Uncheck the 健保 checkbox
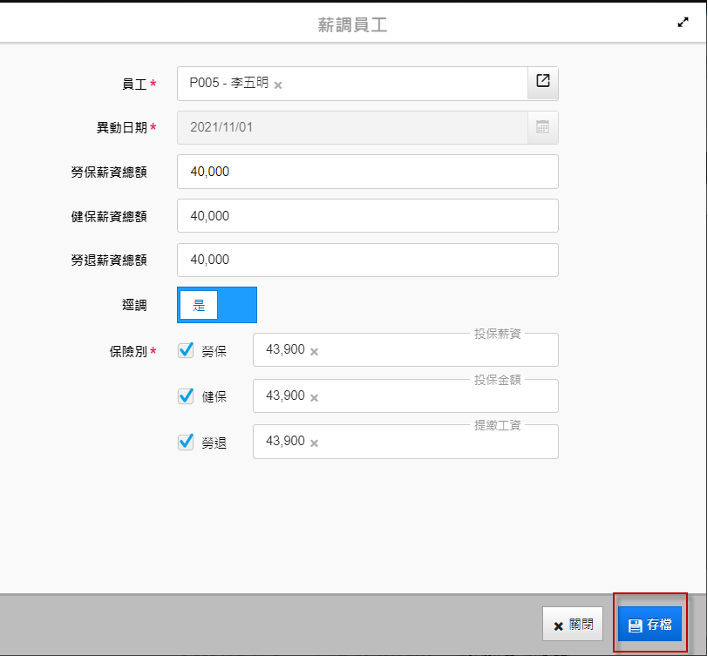The height and width of the screenshot is (656, 708). [186, 396]
